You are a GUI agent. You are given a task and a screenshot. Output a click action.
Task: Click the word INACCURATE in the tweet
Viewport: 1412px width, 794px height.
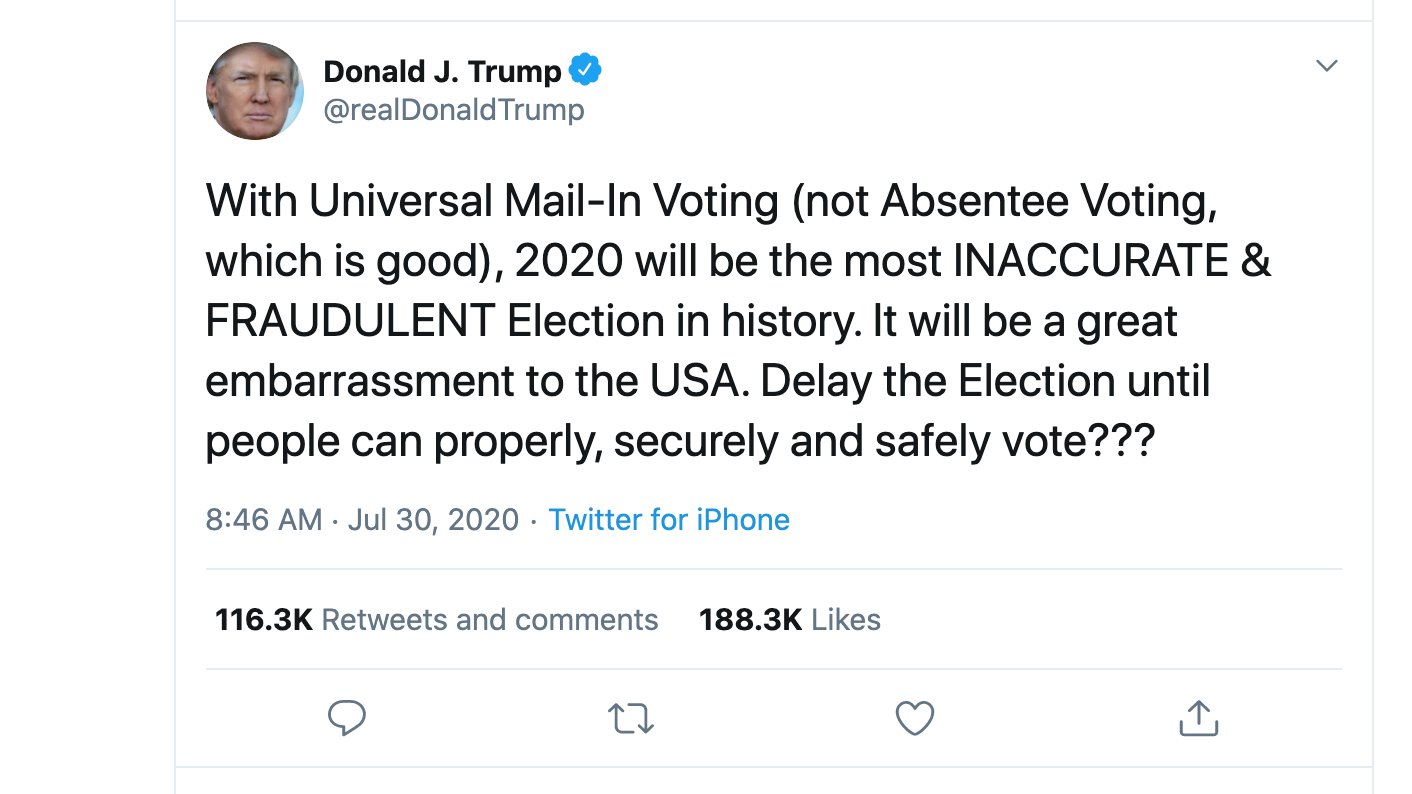[x=1090, y=261]
